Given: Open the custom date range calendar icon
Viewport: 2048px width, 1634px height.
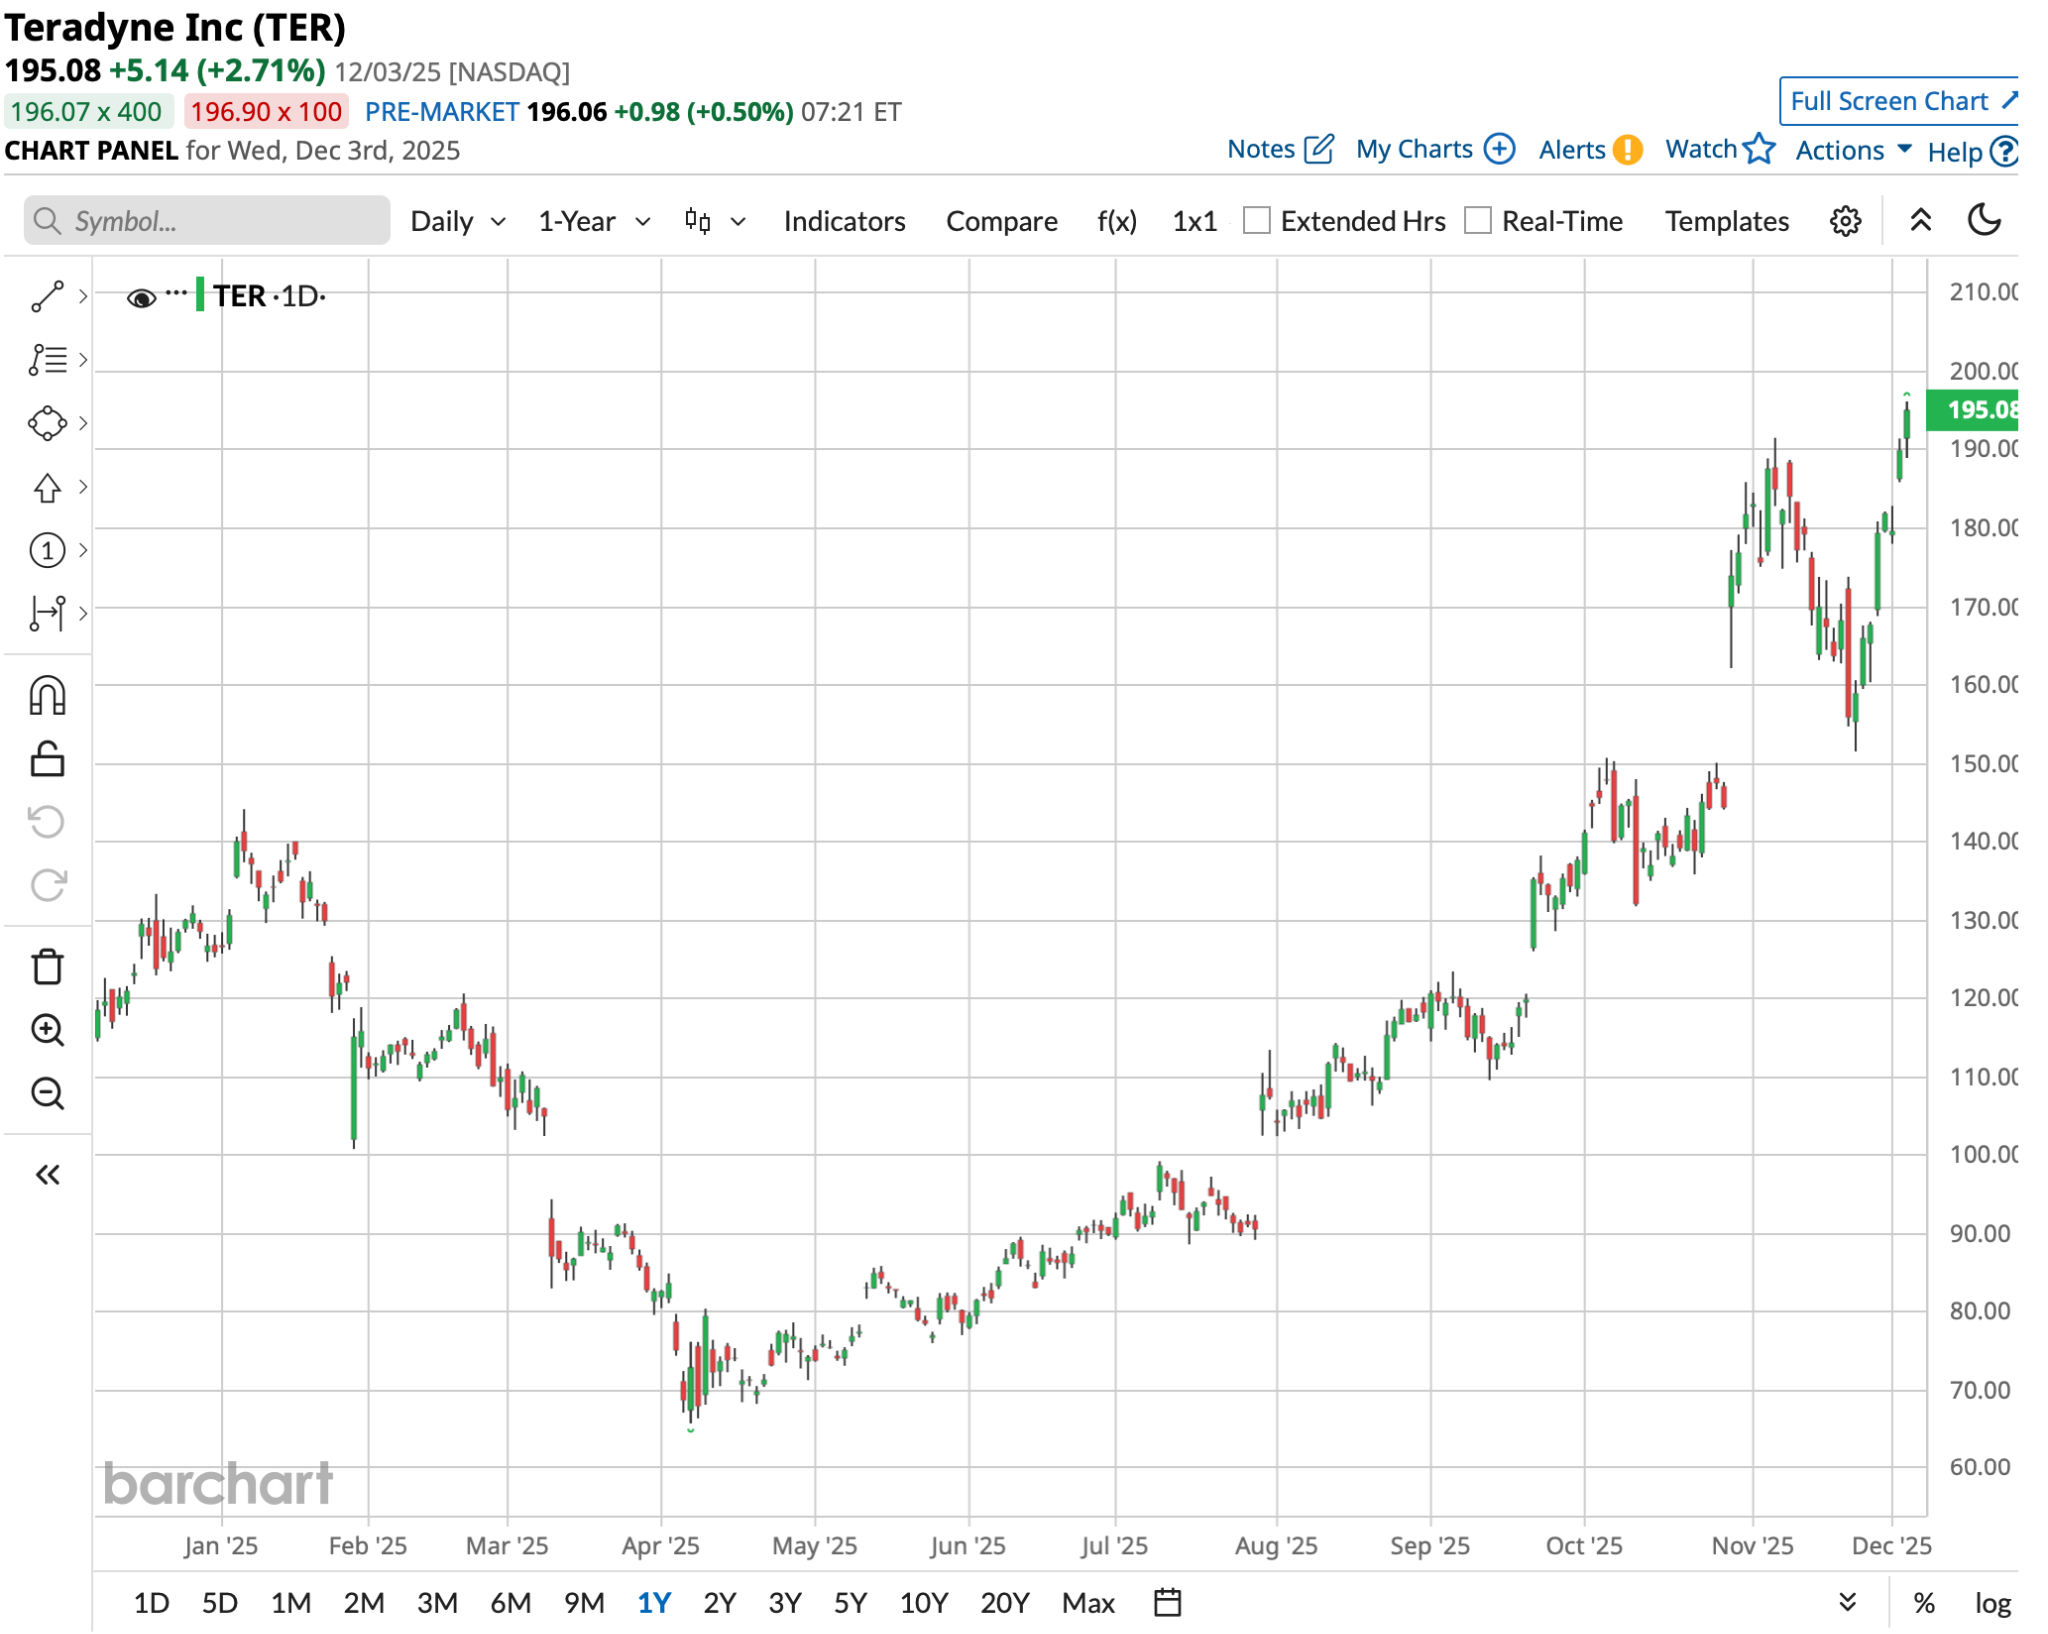Looking at the screenshot, I should 1167,1602.
